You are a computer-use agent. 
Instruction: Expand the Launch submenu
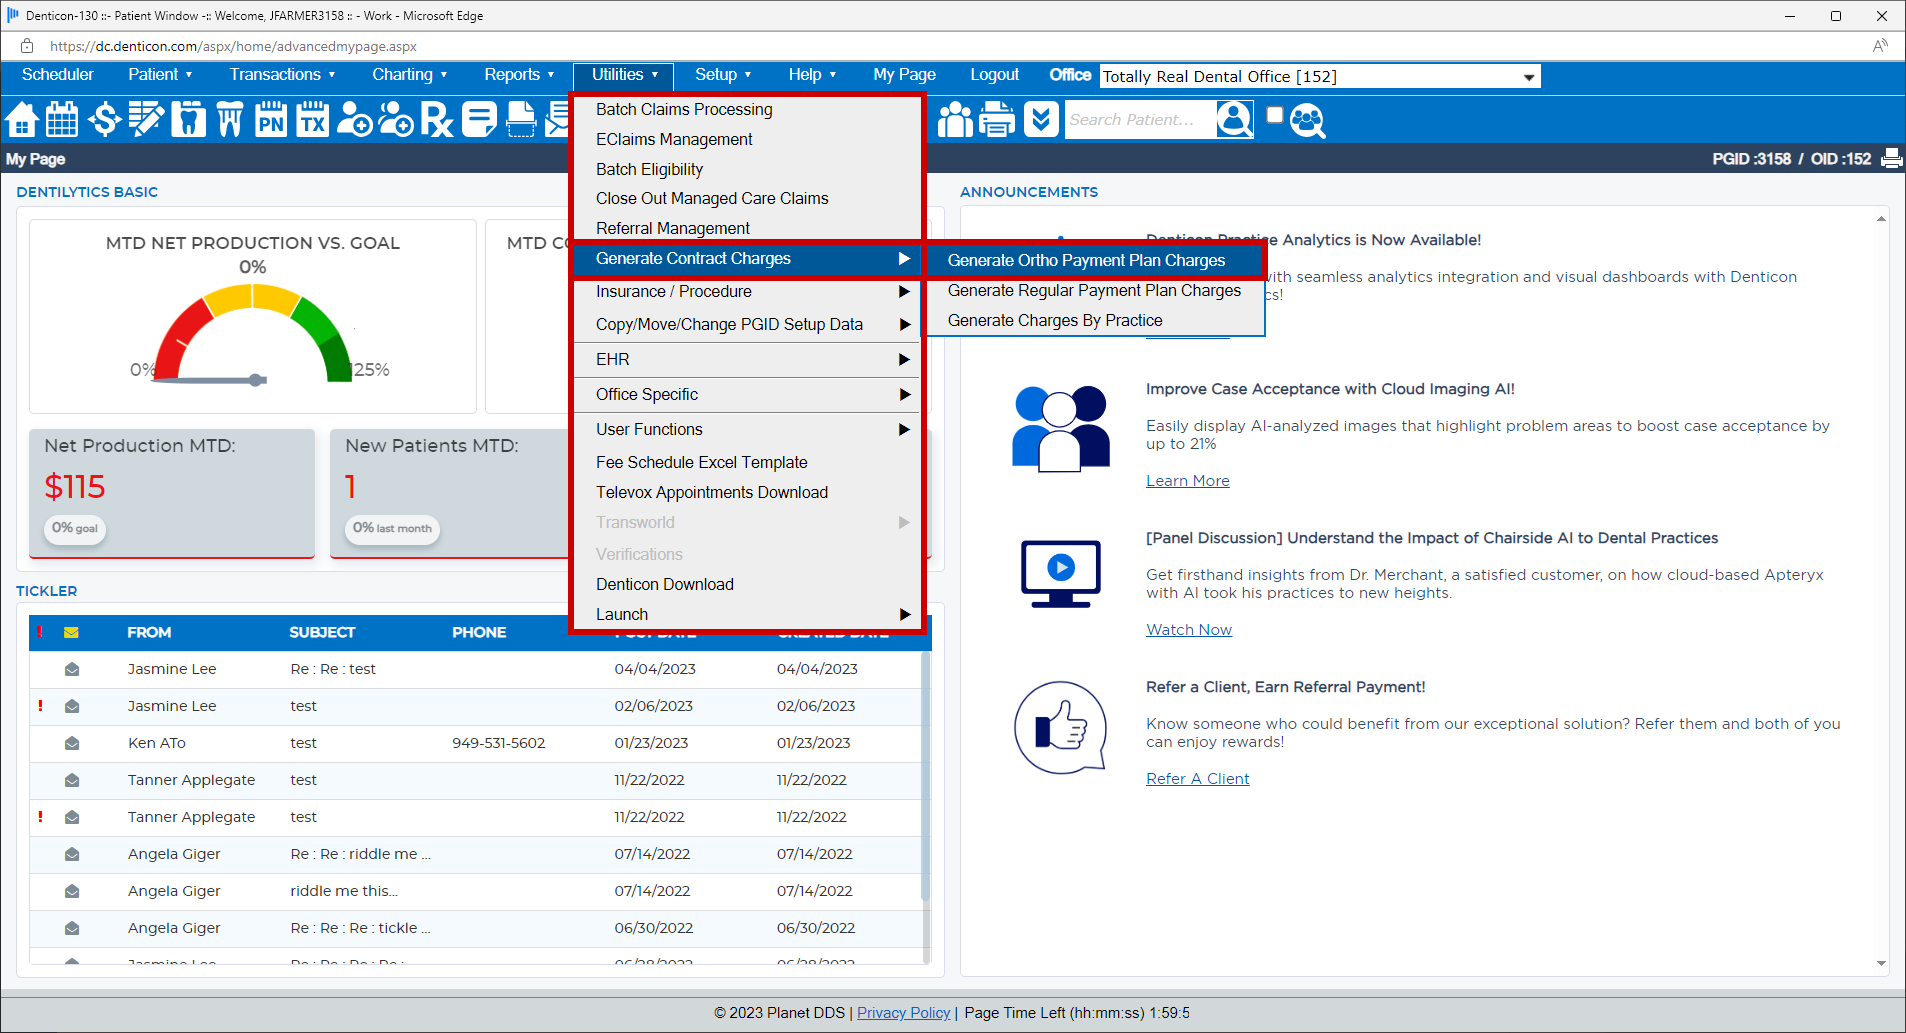747,615
